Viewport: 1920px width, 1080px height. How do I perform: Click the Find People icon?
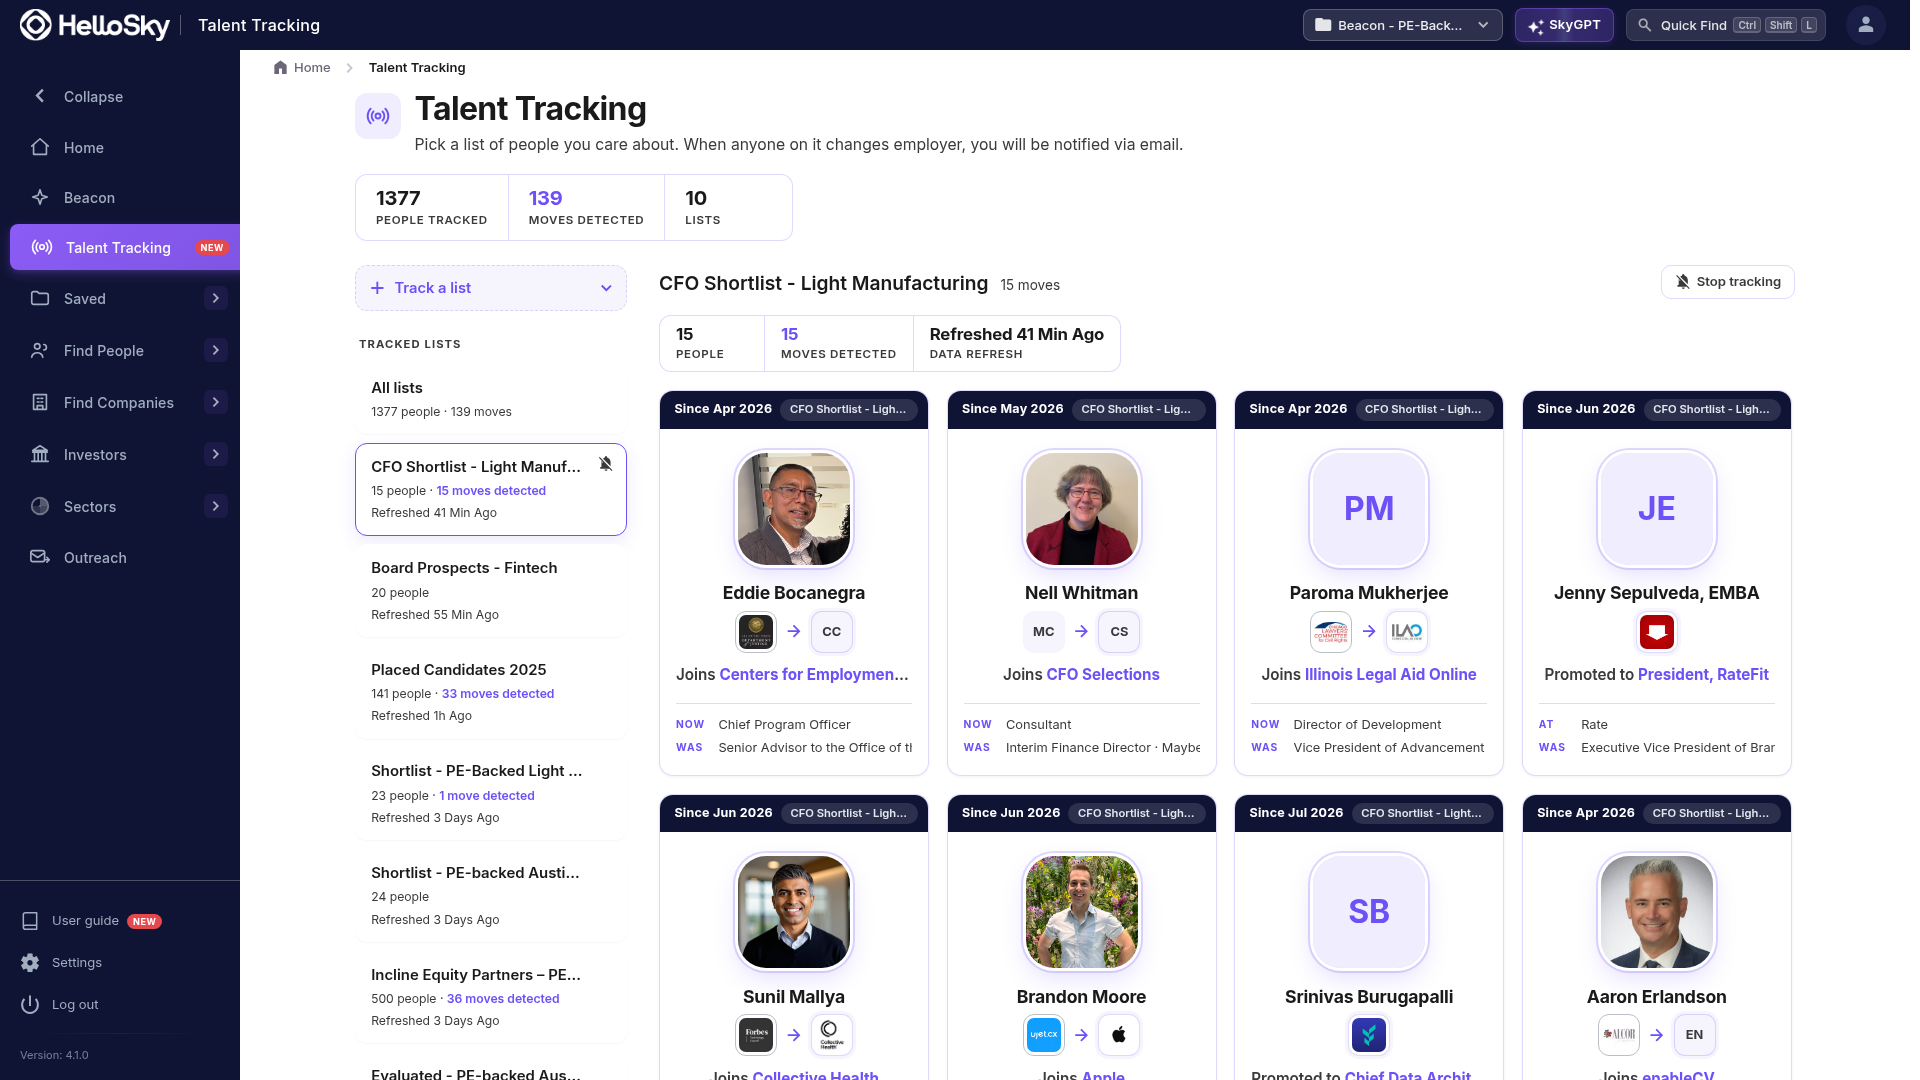40,350
